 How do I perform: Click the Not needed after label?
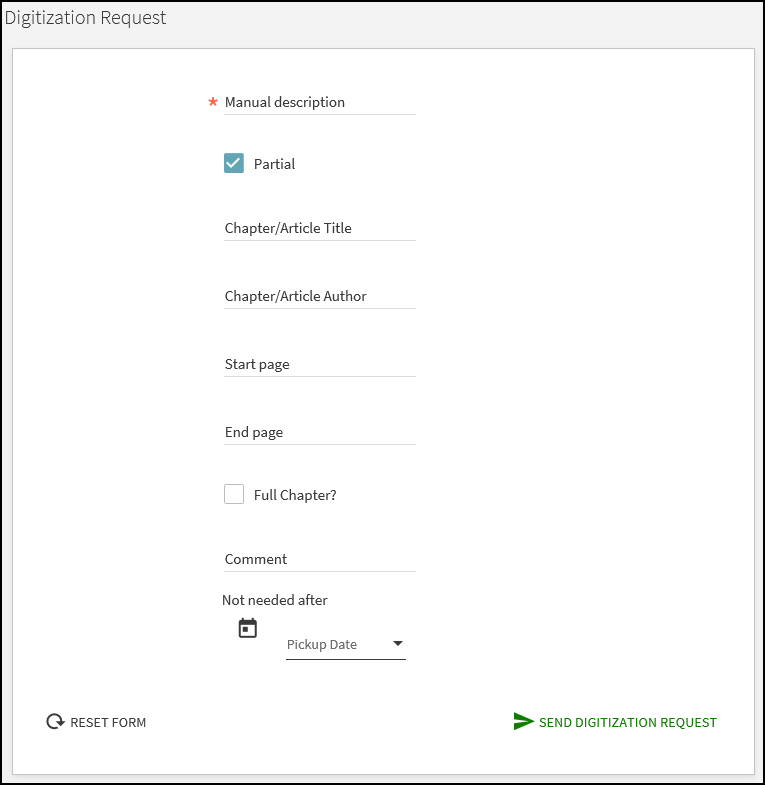click(x=275, y=600)
